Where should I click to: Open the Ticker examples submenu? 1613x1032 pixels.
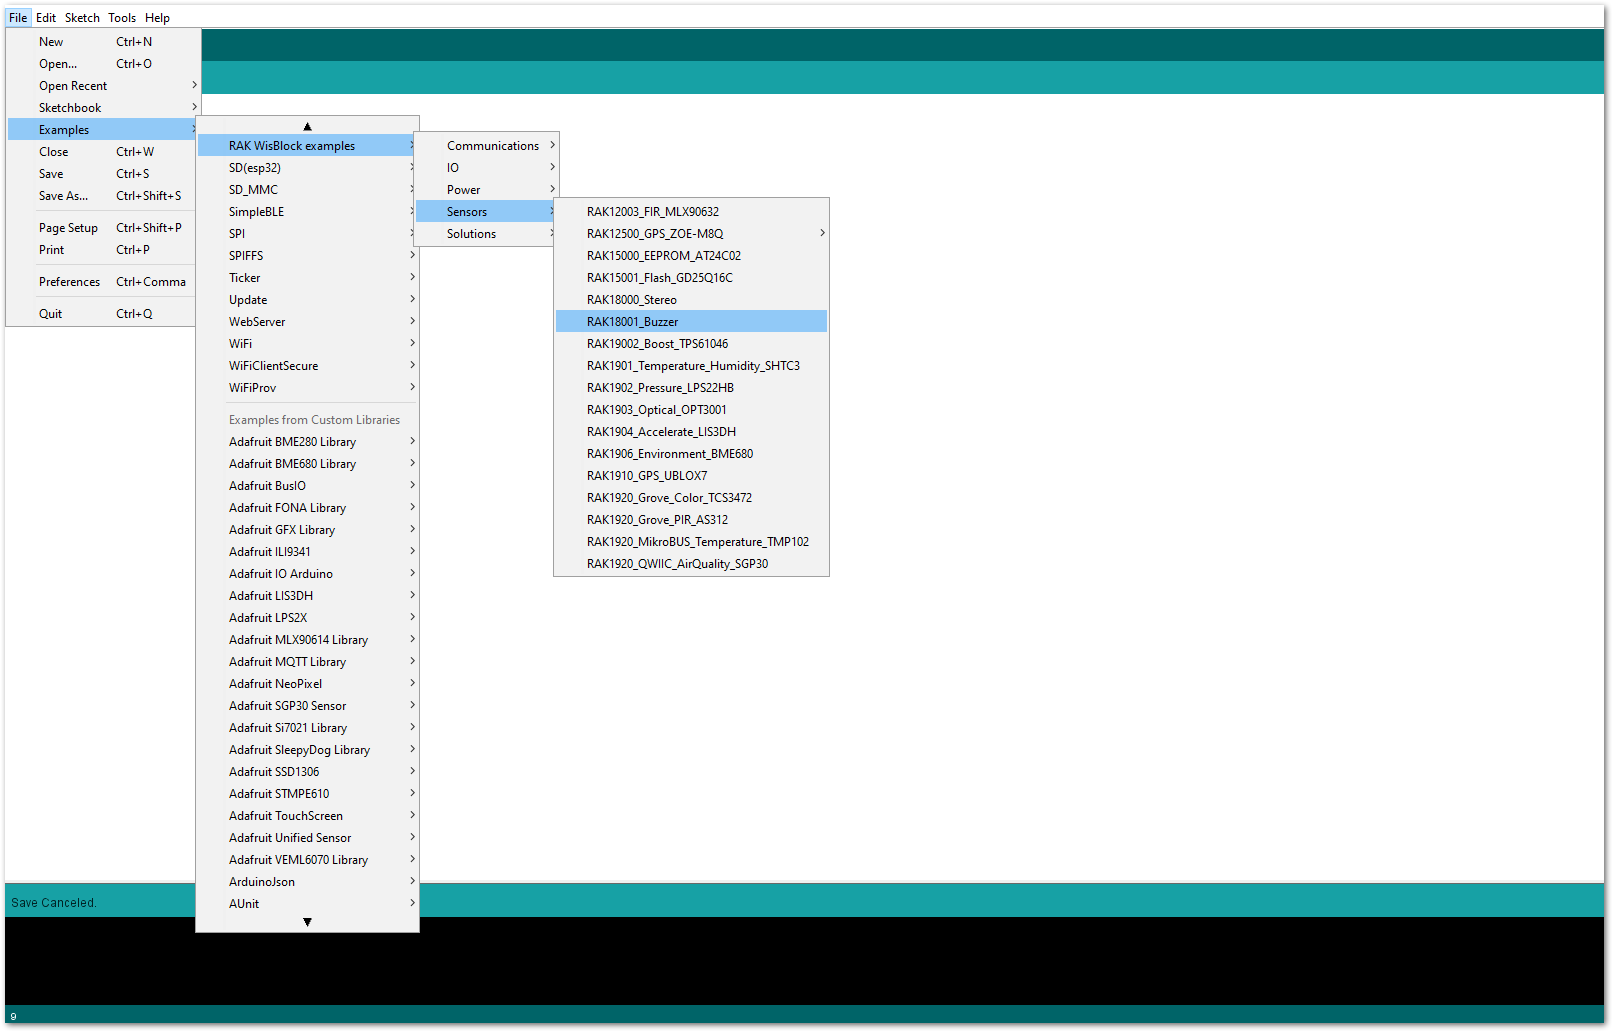(x=307, y=278)
